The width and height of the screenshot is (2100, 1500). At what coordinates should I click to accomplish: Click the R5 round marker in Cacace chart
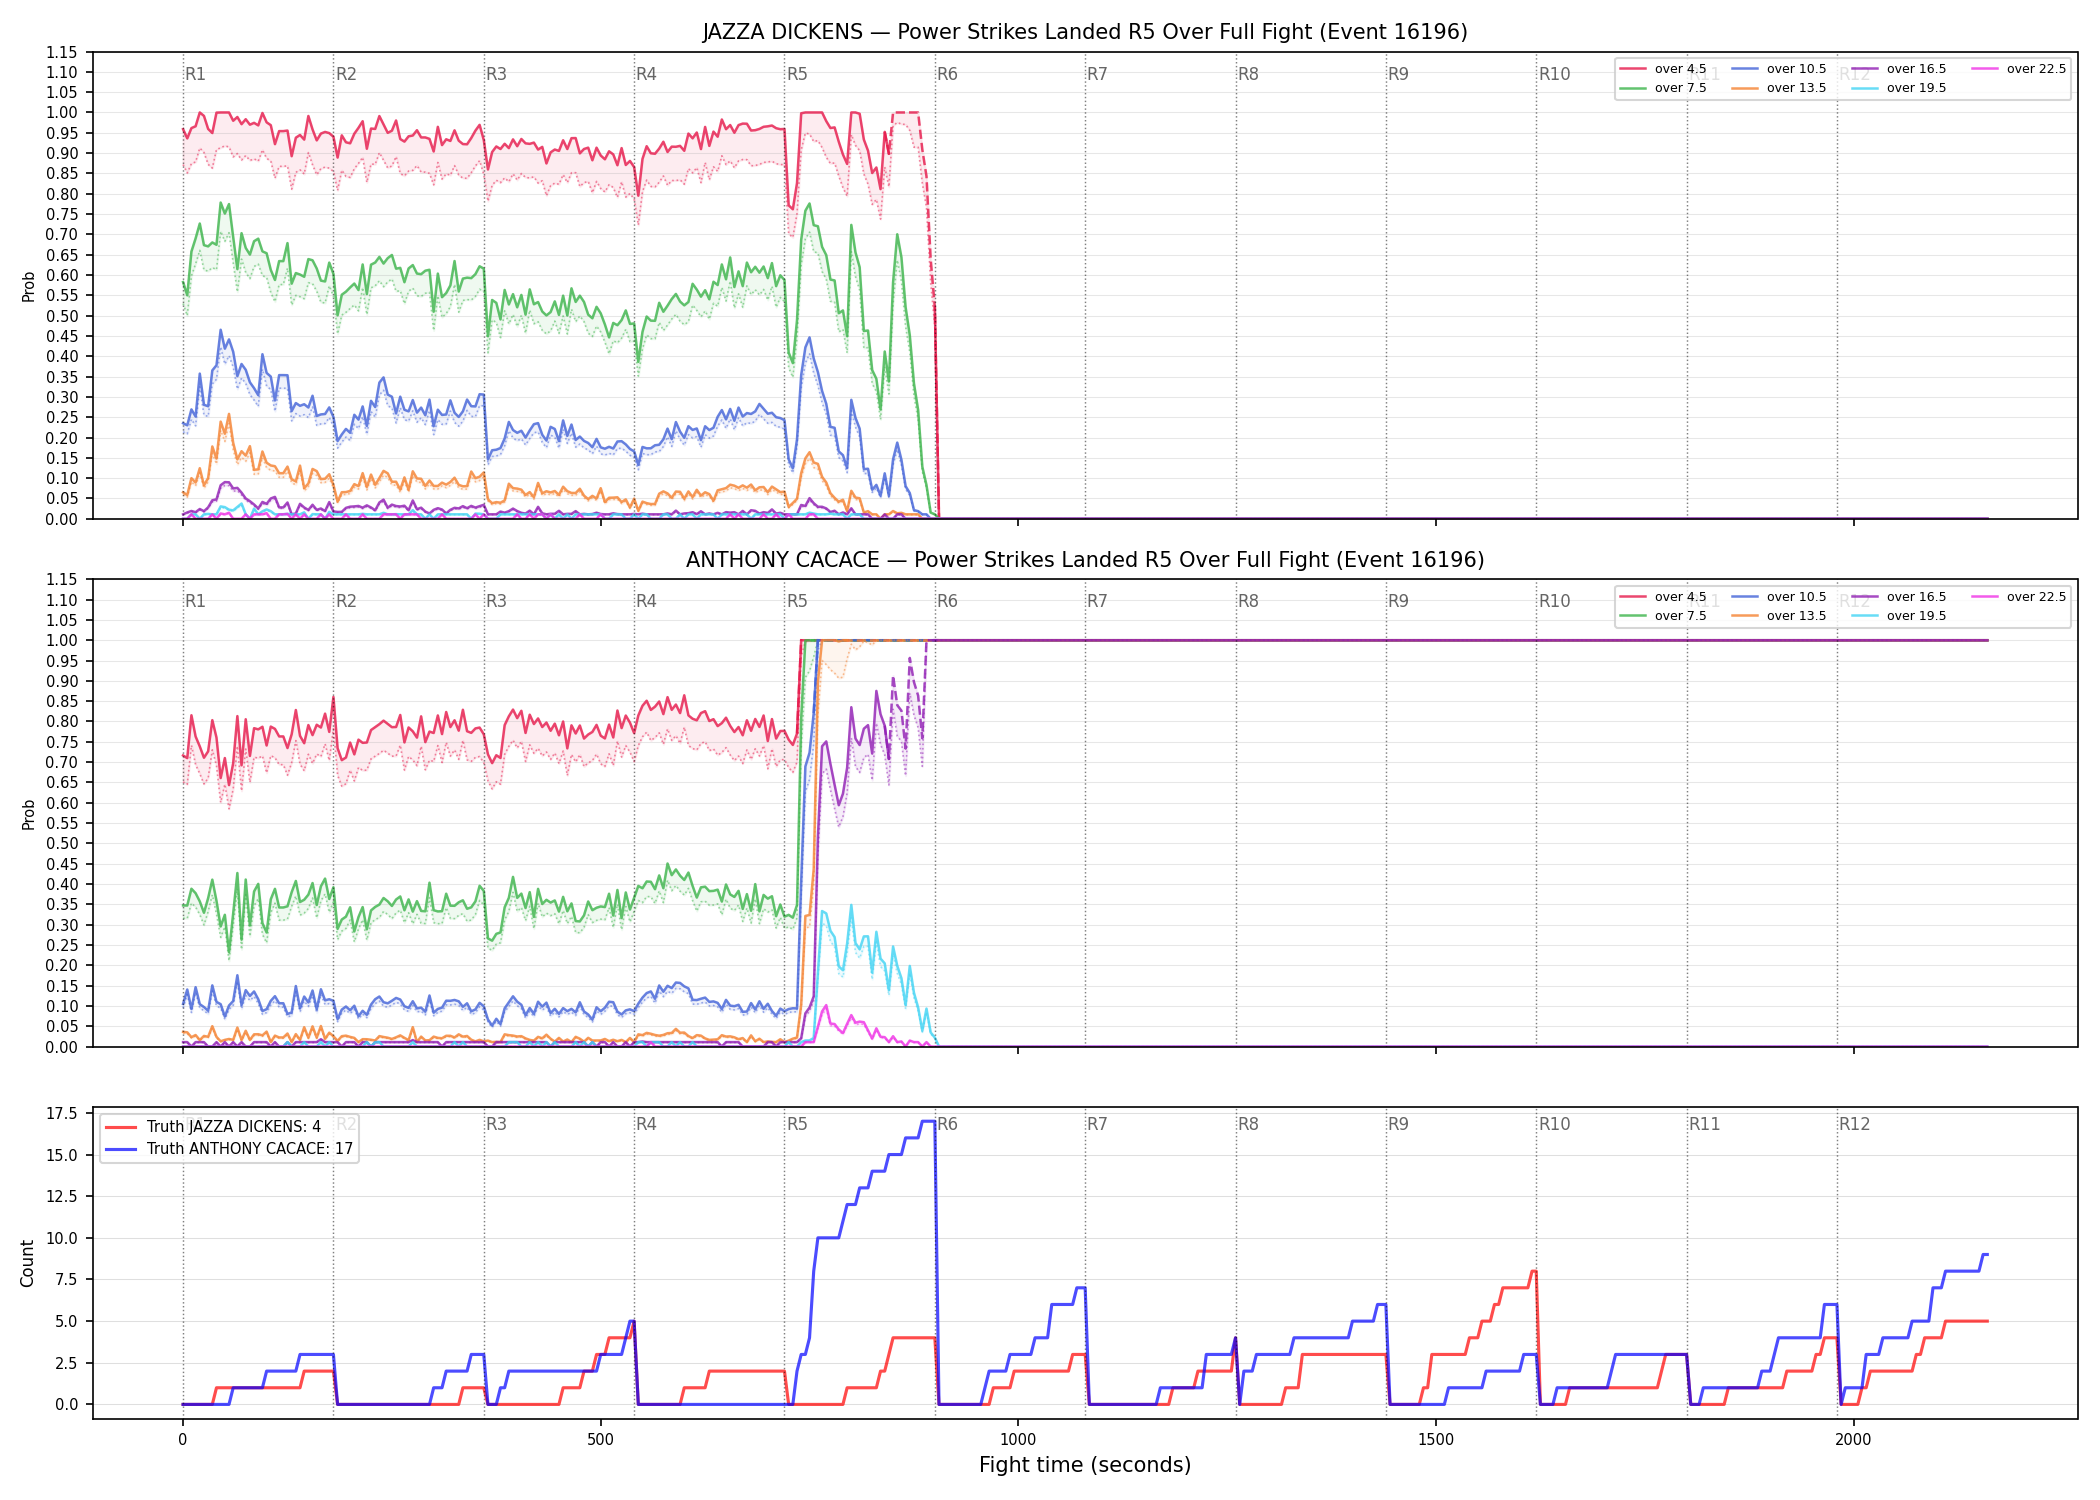point(797,601)
